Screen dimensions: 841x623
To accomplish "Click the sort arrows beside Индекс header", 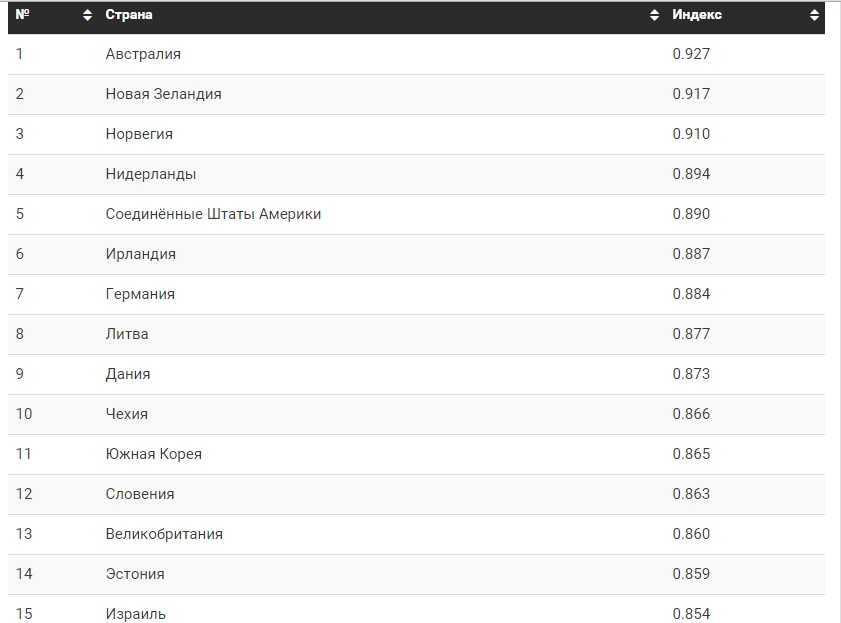I will pos(814,16).
